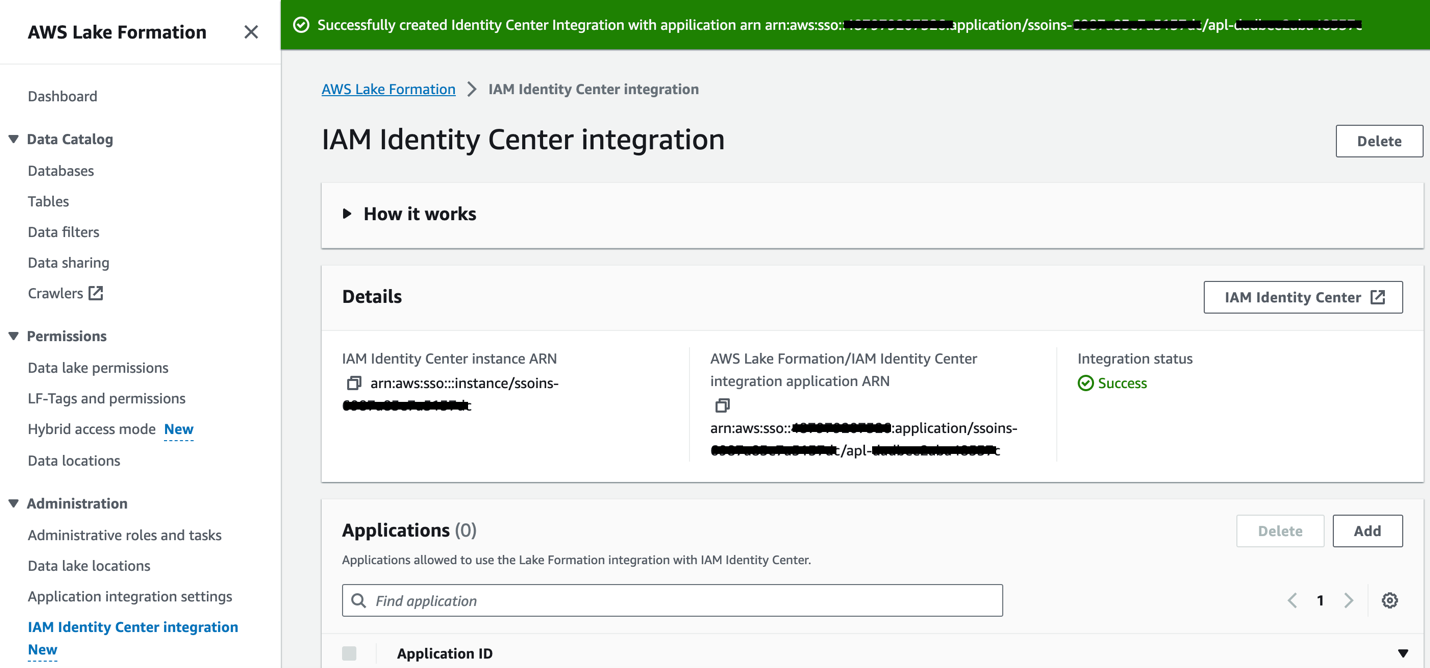Click the Find application search field
Viewport: 1430px width, 668px height.
click(x=680, y=601)
